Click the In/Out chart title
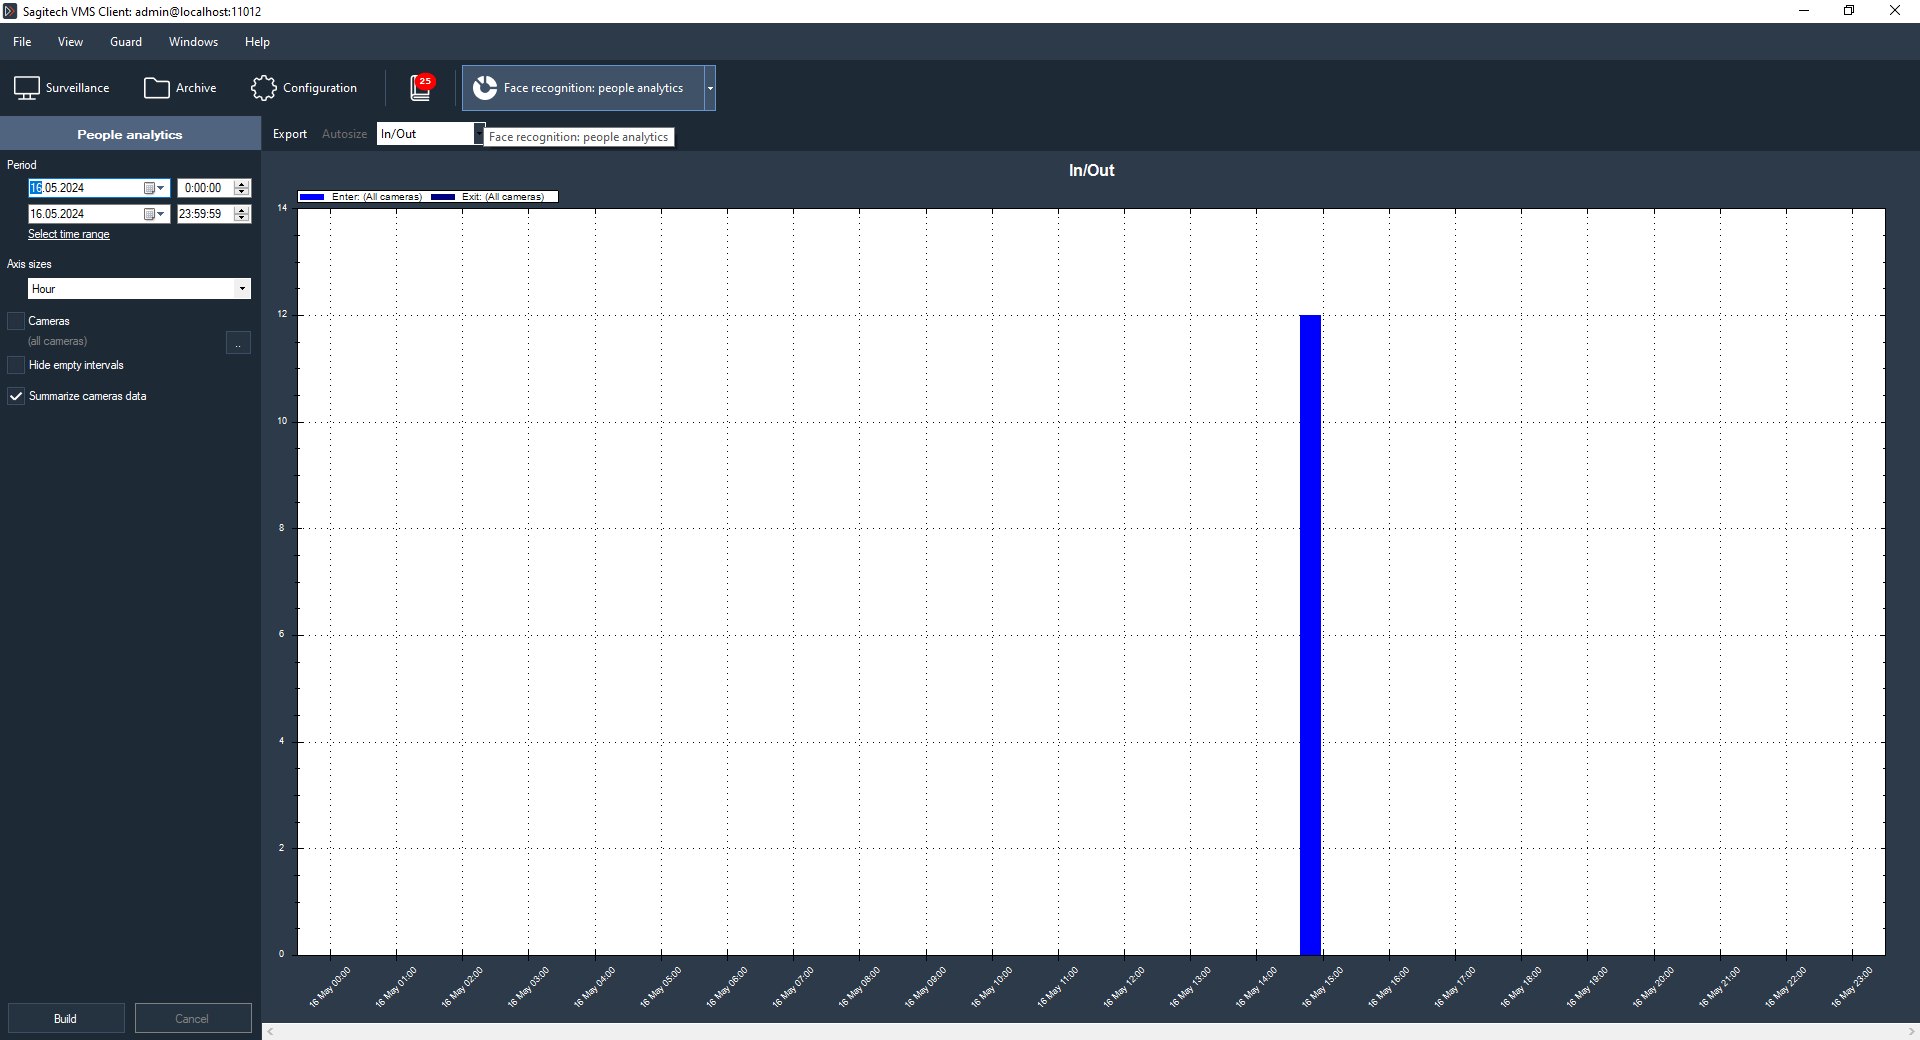1920x1040 pixels. (x=1091, y=170)
